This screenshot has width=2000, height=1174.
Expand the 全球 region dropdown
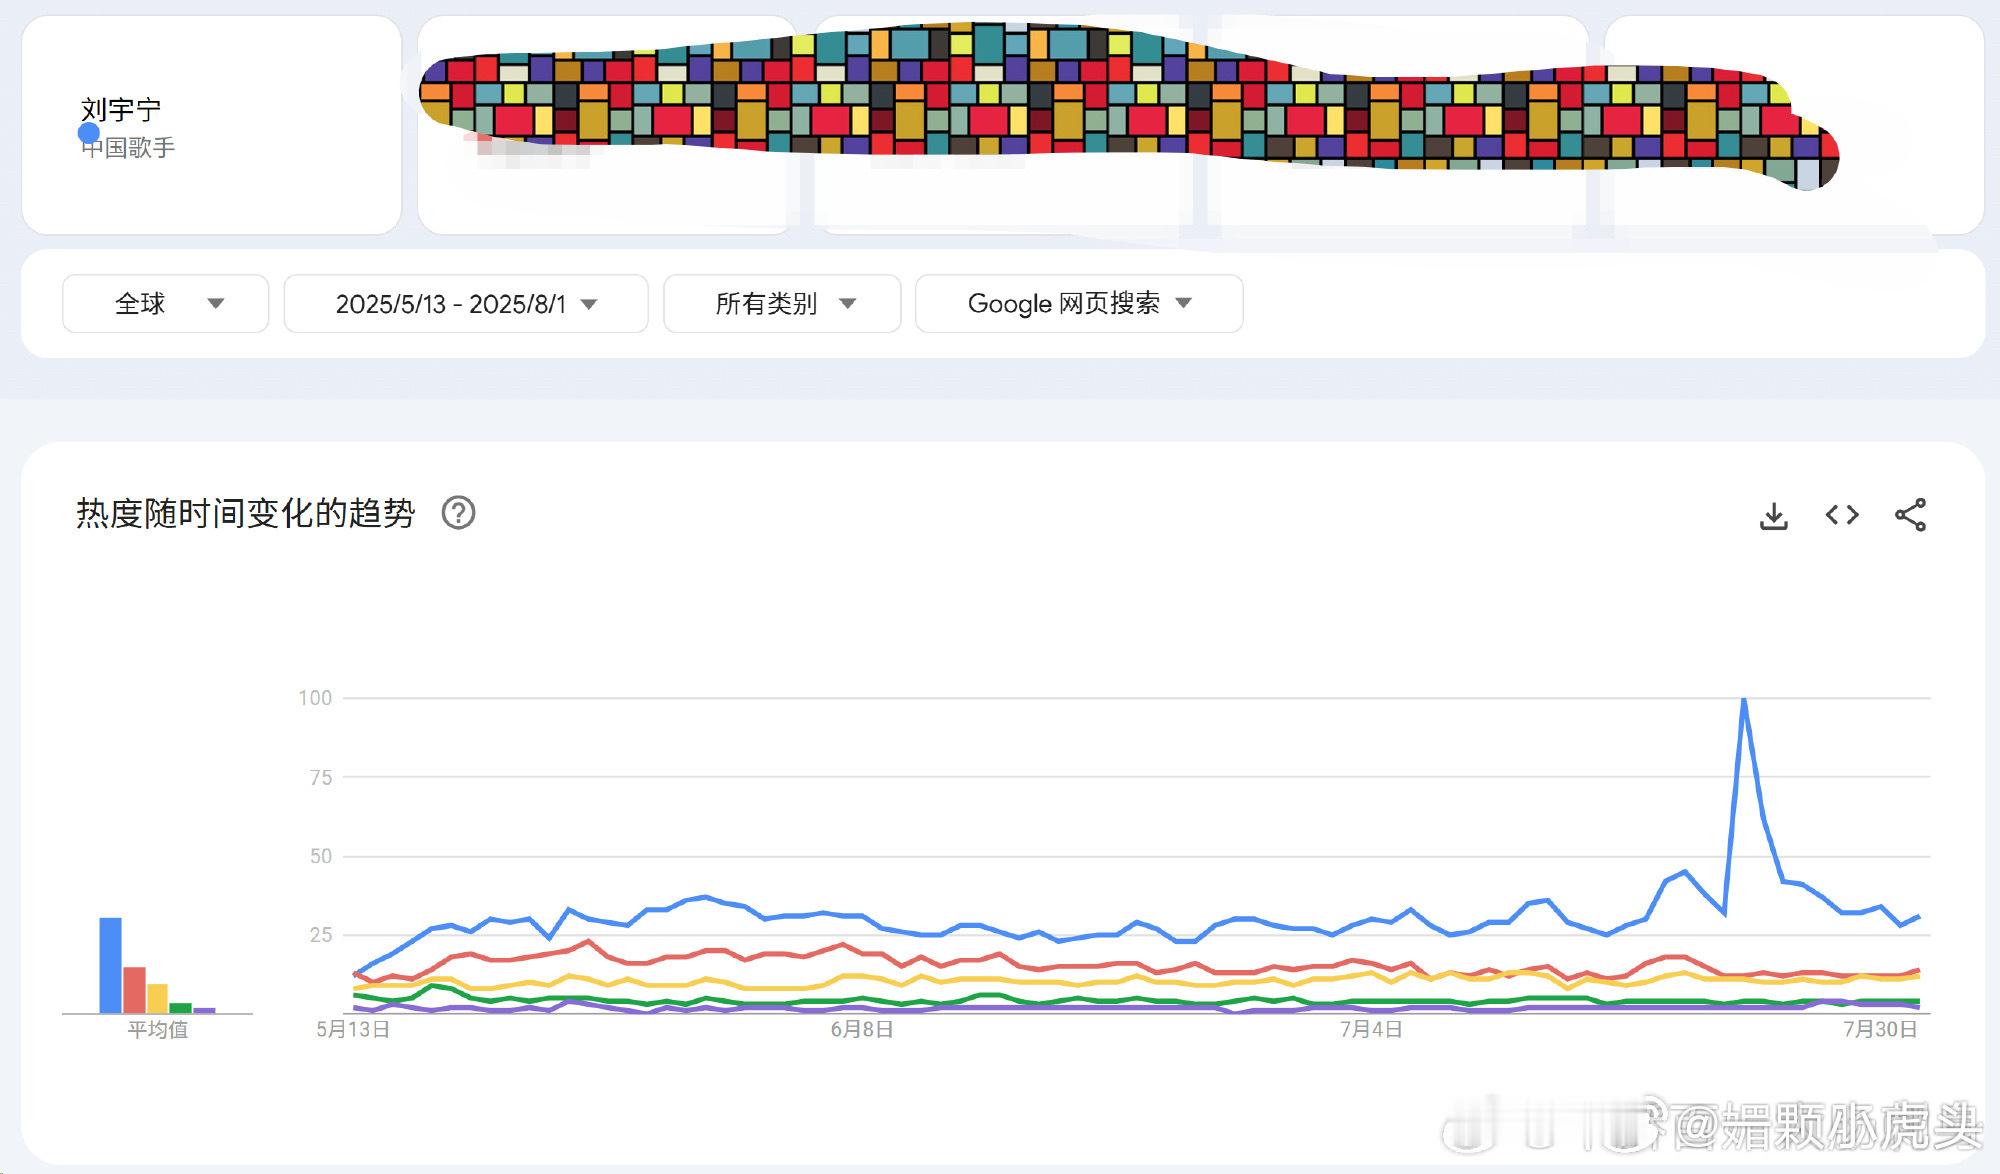click(x=166, y=303)
